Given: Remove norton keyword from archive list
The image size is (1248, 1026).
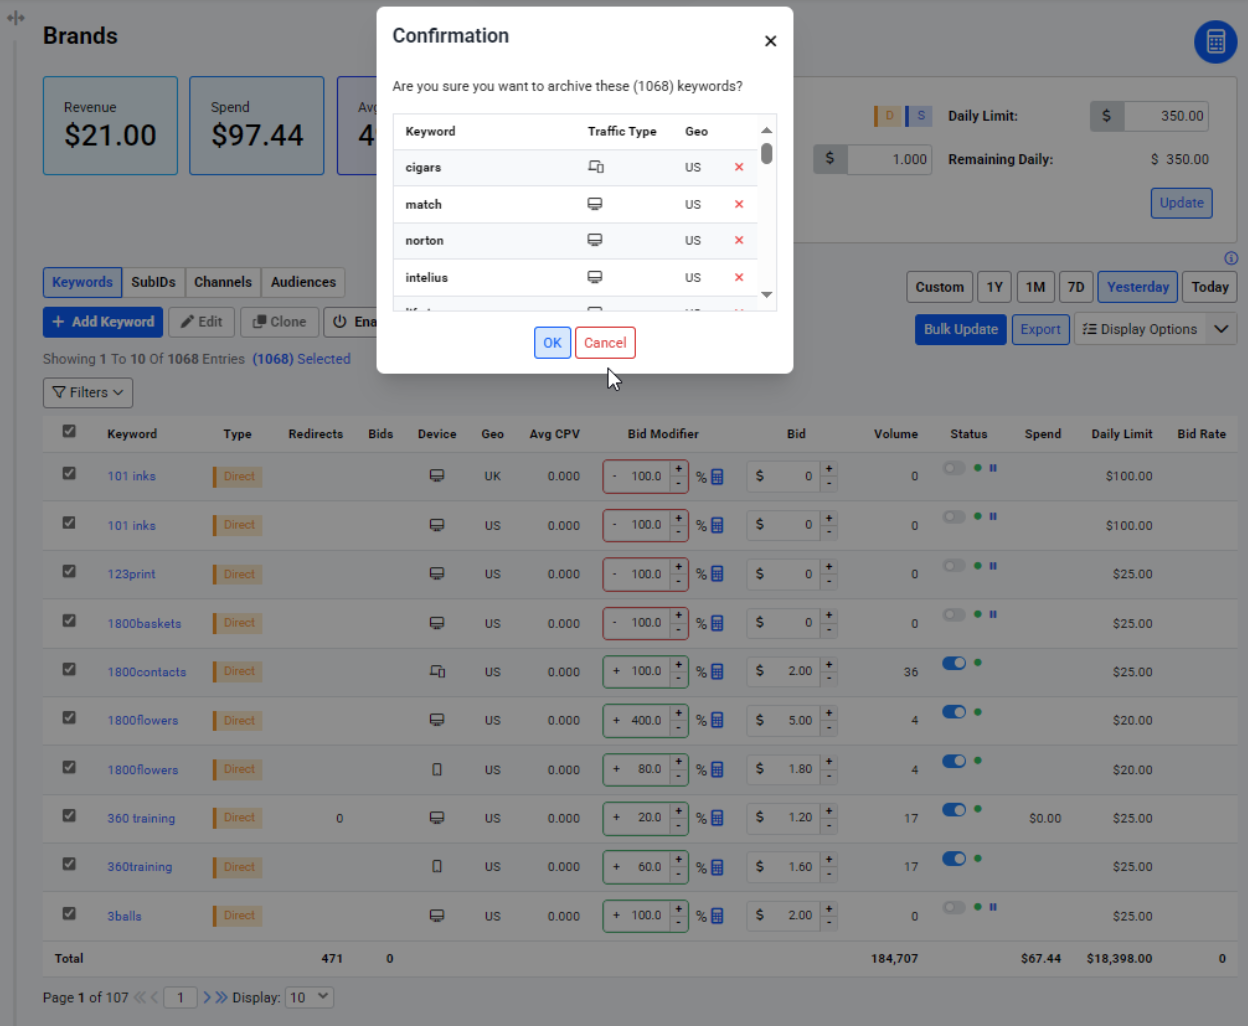Looking at the screenshot, I should [x=739, y=241].
